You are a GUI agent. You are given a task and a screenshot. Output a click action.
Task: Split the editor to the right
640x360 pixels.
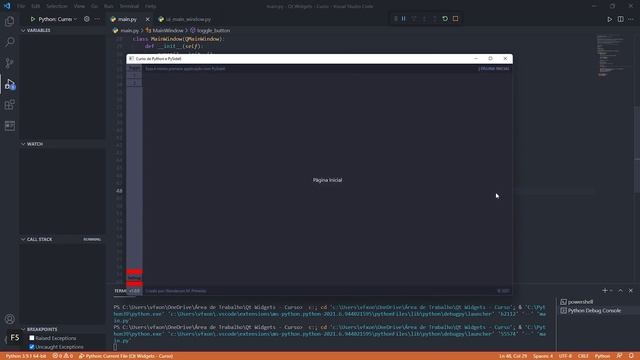click(x=620, y=19)
